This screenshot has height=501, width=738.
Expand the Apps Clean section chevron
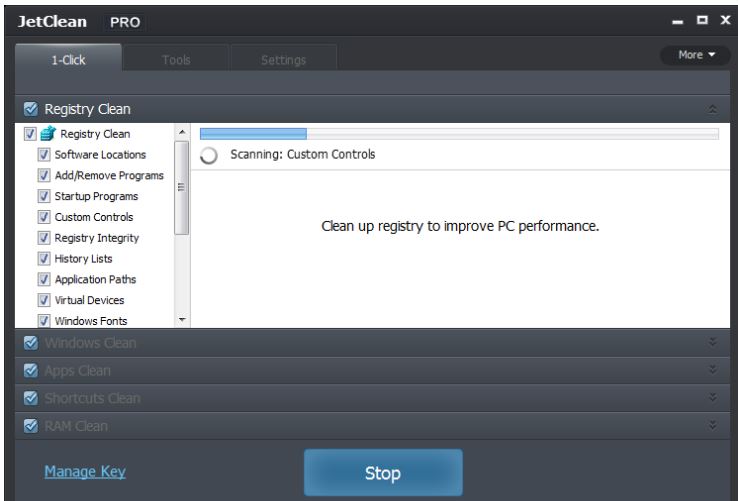click(x=713, y=370)
